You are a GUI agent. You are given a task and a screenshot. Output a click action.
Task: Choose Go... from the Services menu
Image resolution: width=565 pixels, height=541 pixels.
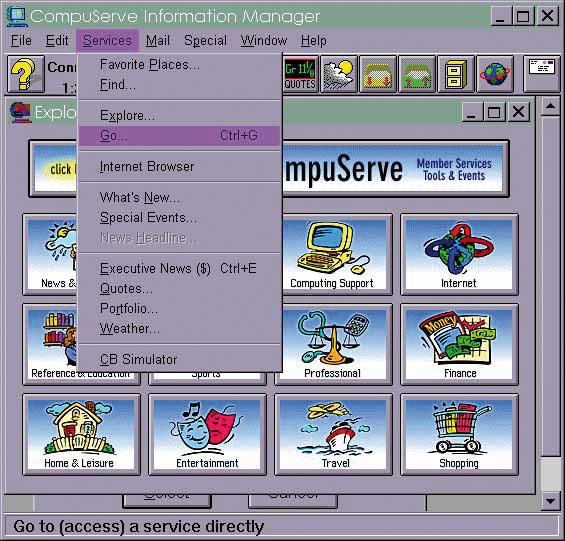[x=179, y=136]
